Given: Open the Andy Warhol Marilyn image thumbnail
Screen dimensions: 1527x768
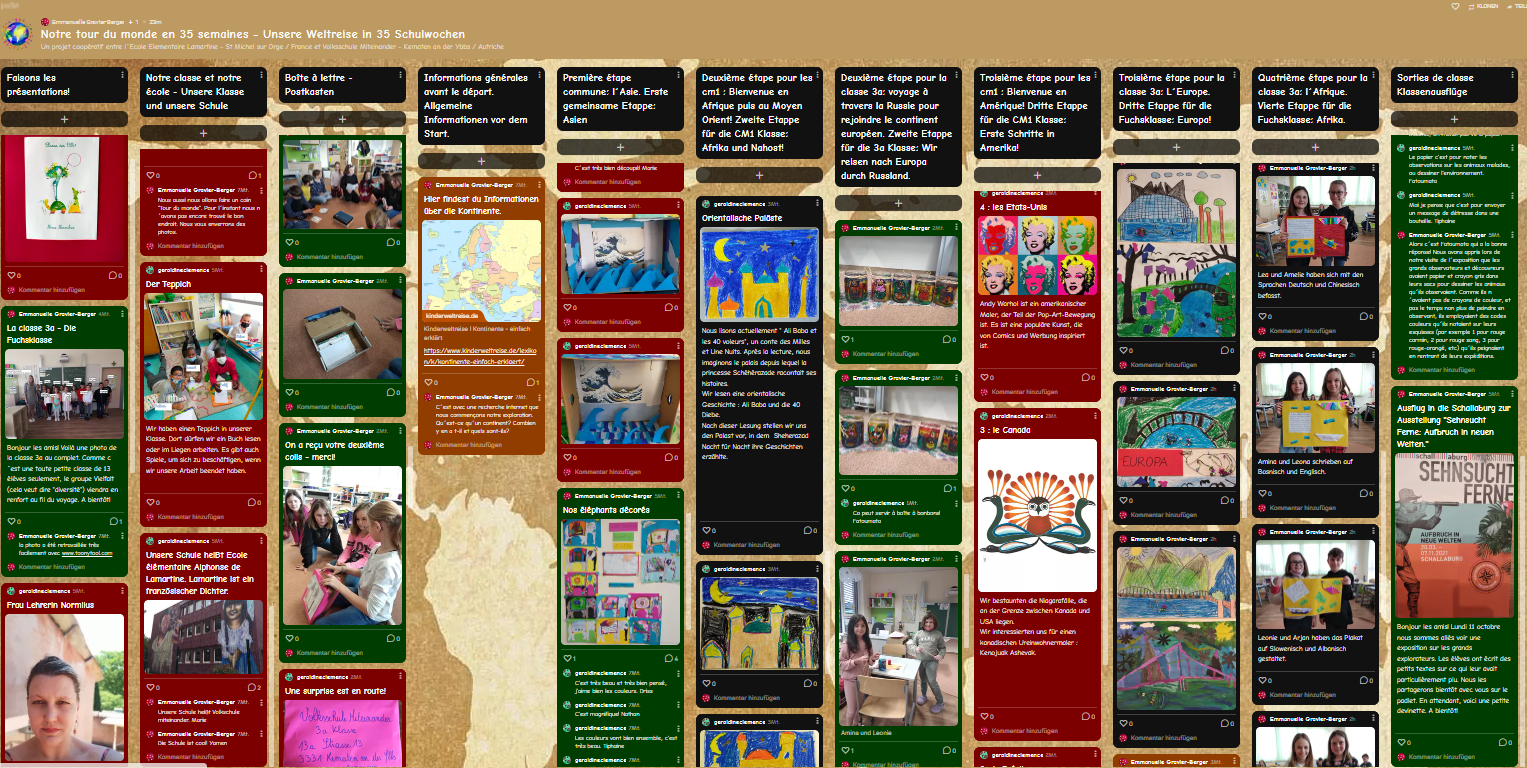Looking at the screenshot, I should click(1036, 255).
